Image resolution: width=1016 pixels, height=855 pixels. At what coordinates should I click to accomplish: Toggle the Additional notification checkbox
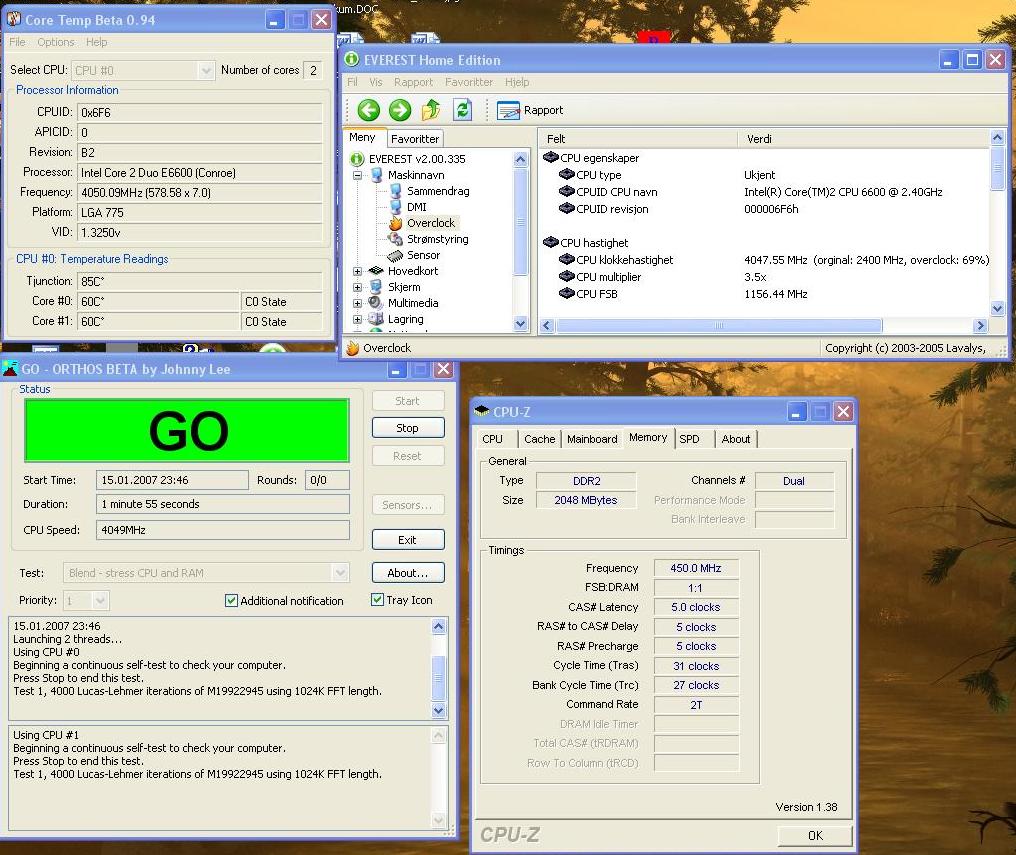pos(231,600)
